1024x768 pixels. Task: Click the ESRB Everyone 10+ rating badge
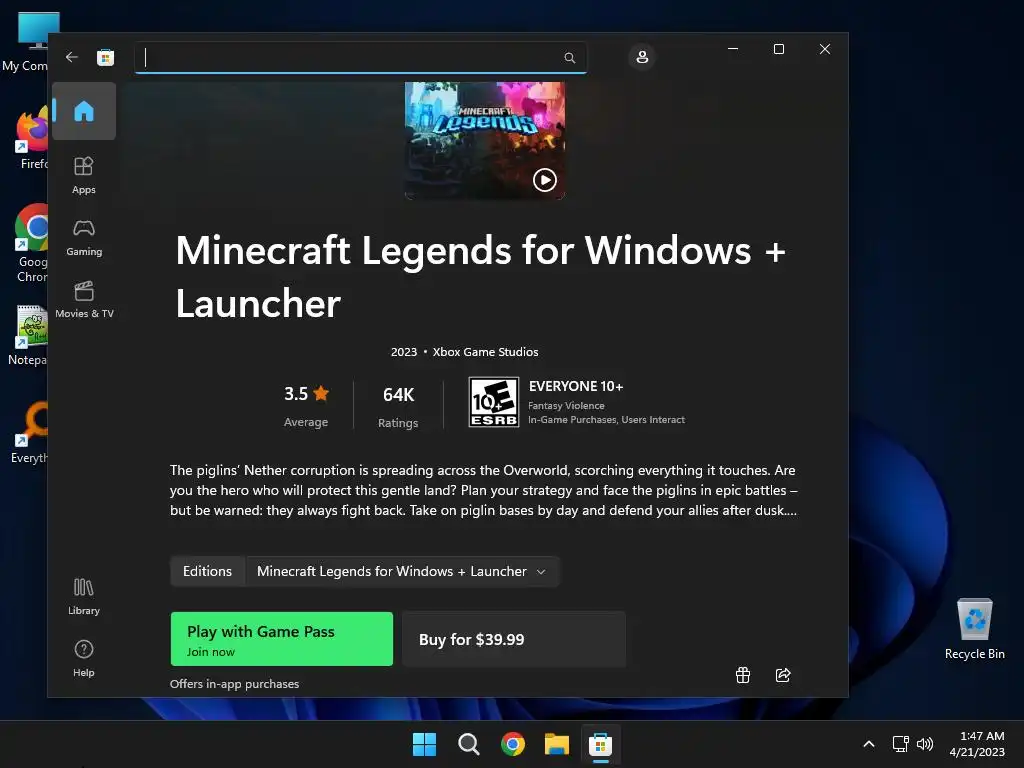point(494,402)
